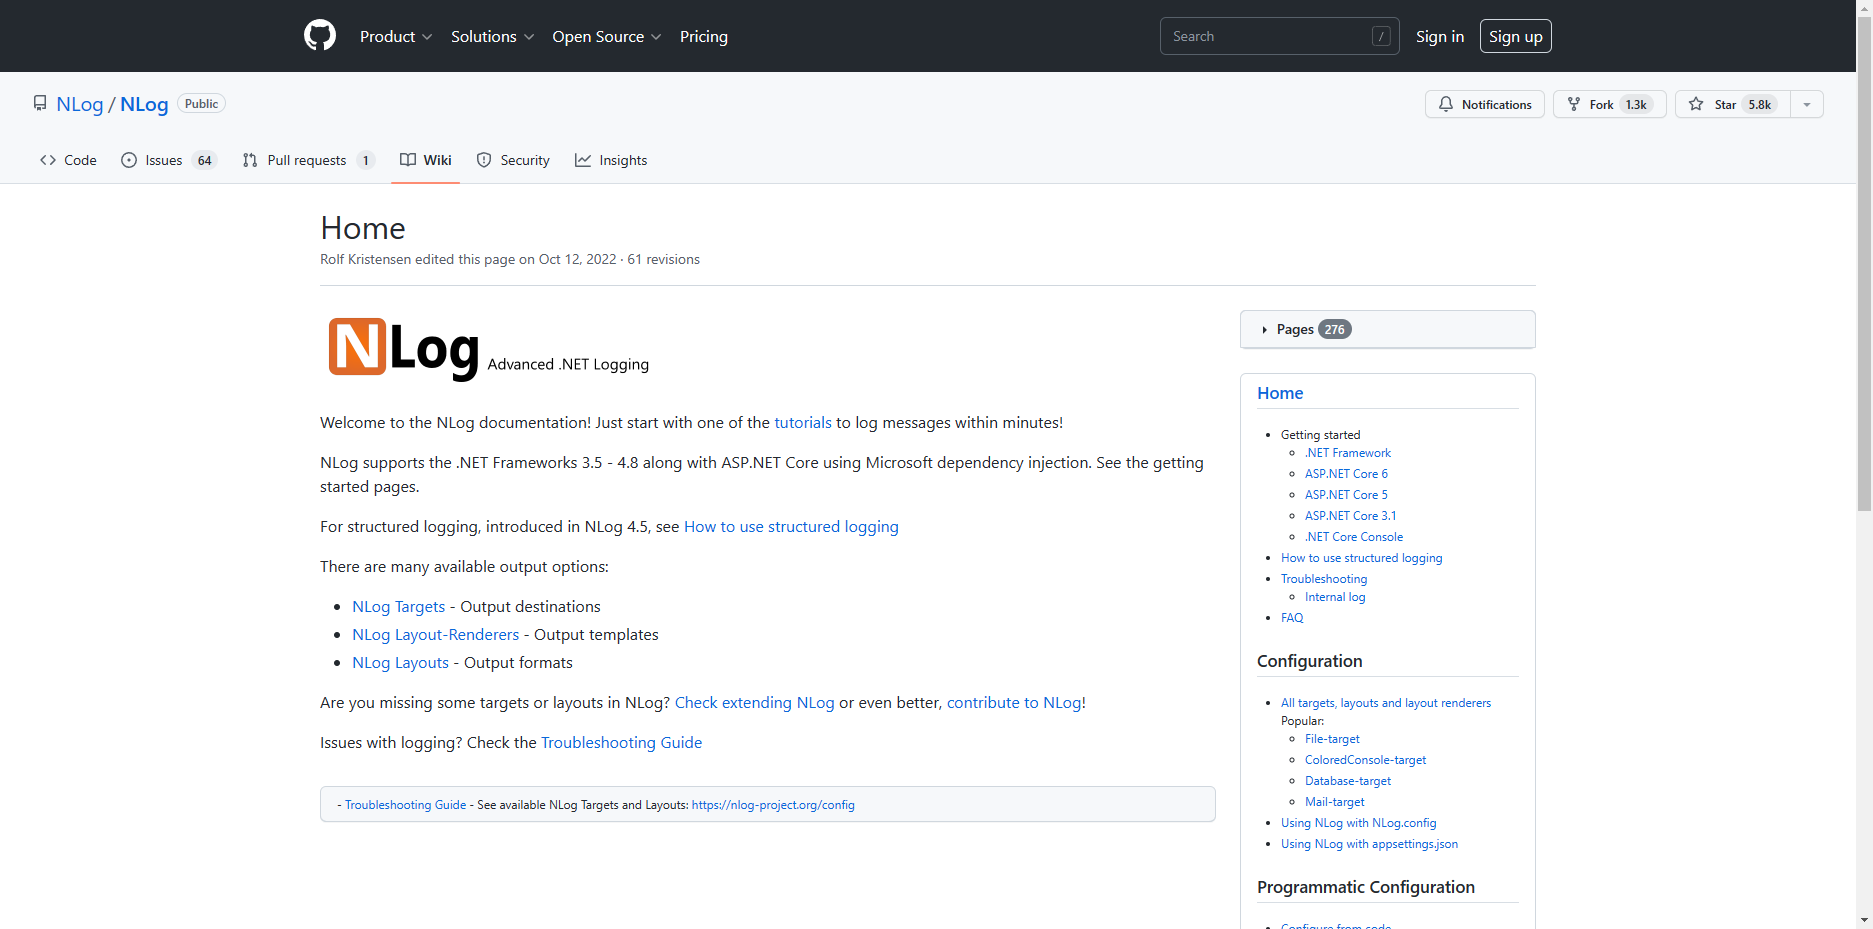
Task: Open sidebar How to use structured logging
Action: pyautogui.click(x=1361, y=558)
